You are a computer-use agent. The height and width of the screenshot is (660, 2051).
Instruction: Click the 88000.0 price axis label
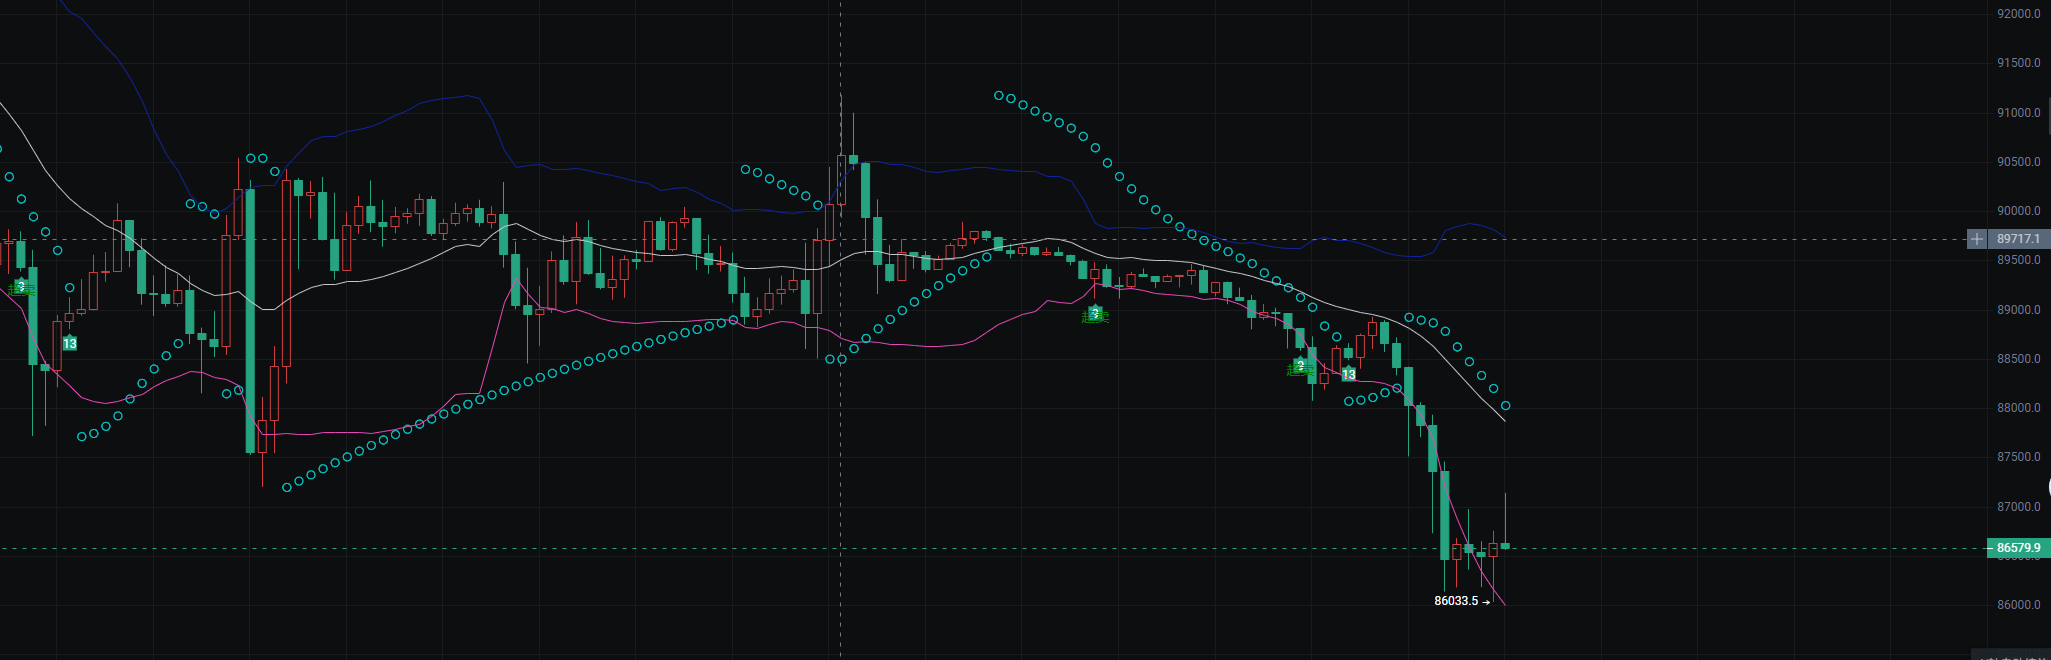pyautogui.click(x=2018, y=408)
